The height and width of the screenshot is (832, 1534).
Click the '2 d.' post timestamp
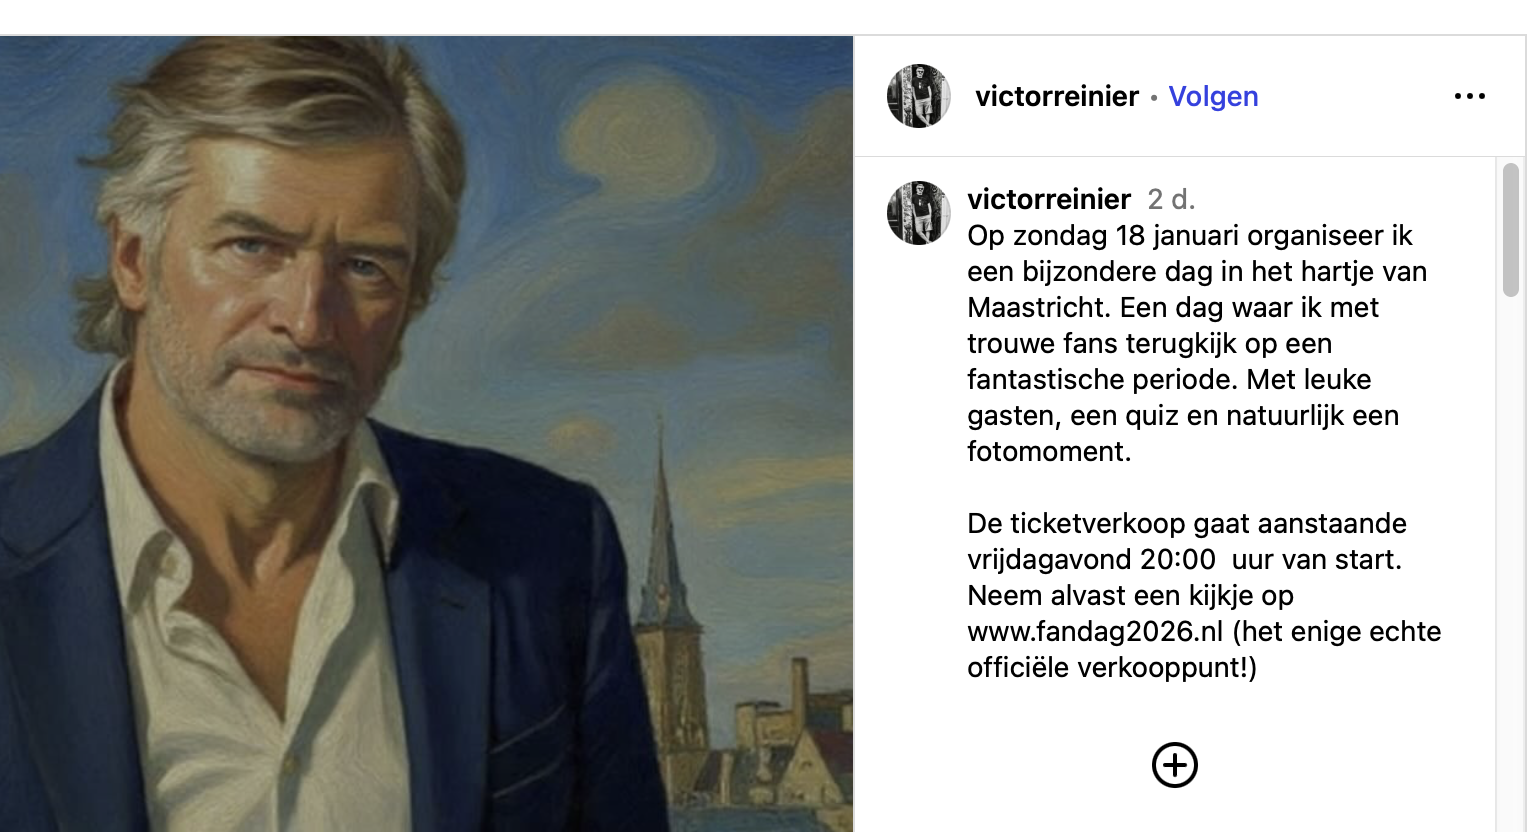click(x=1171, y=199)
